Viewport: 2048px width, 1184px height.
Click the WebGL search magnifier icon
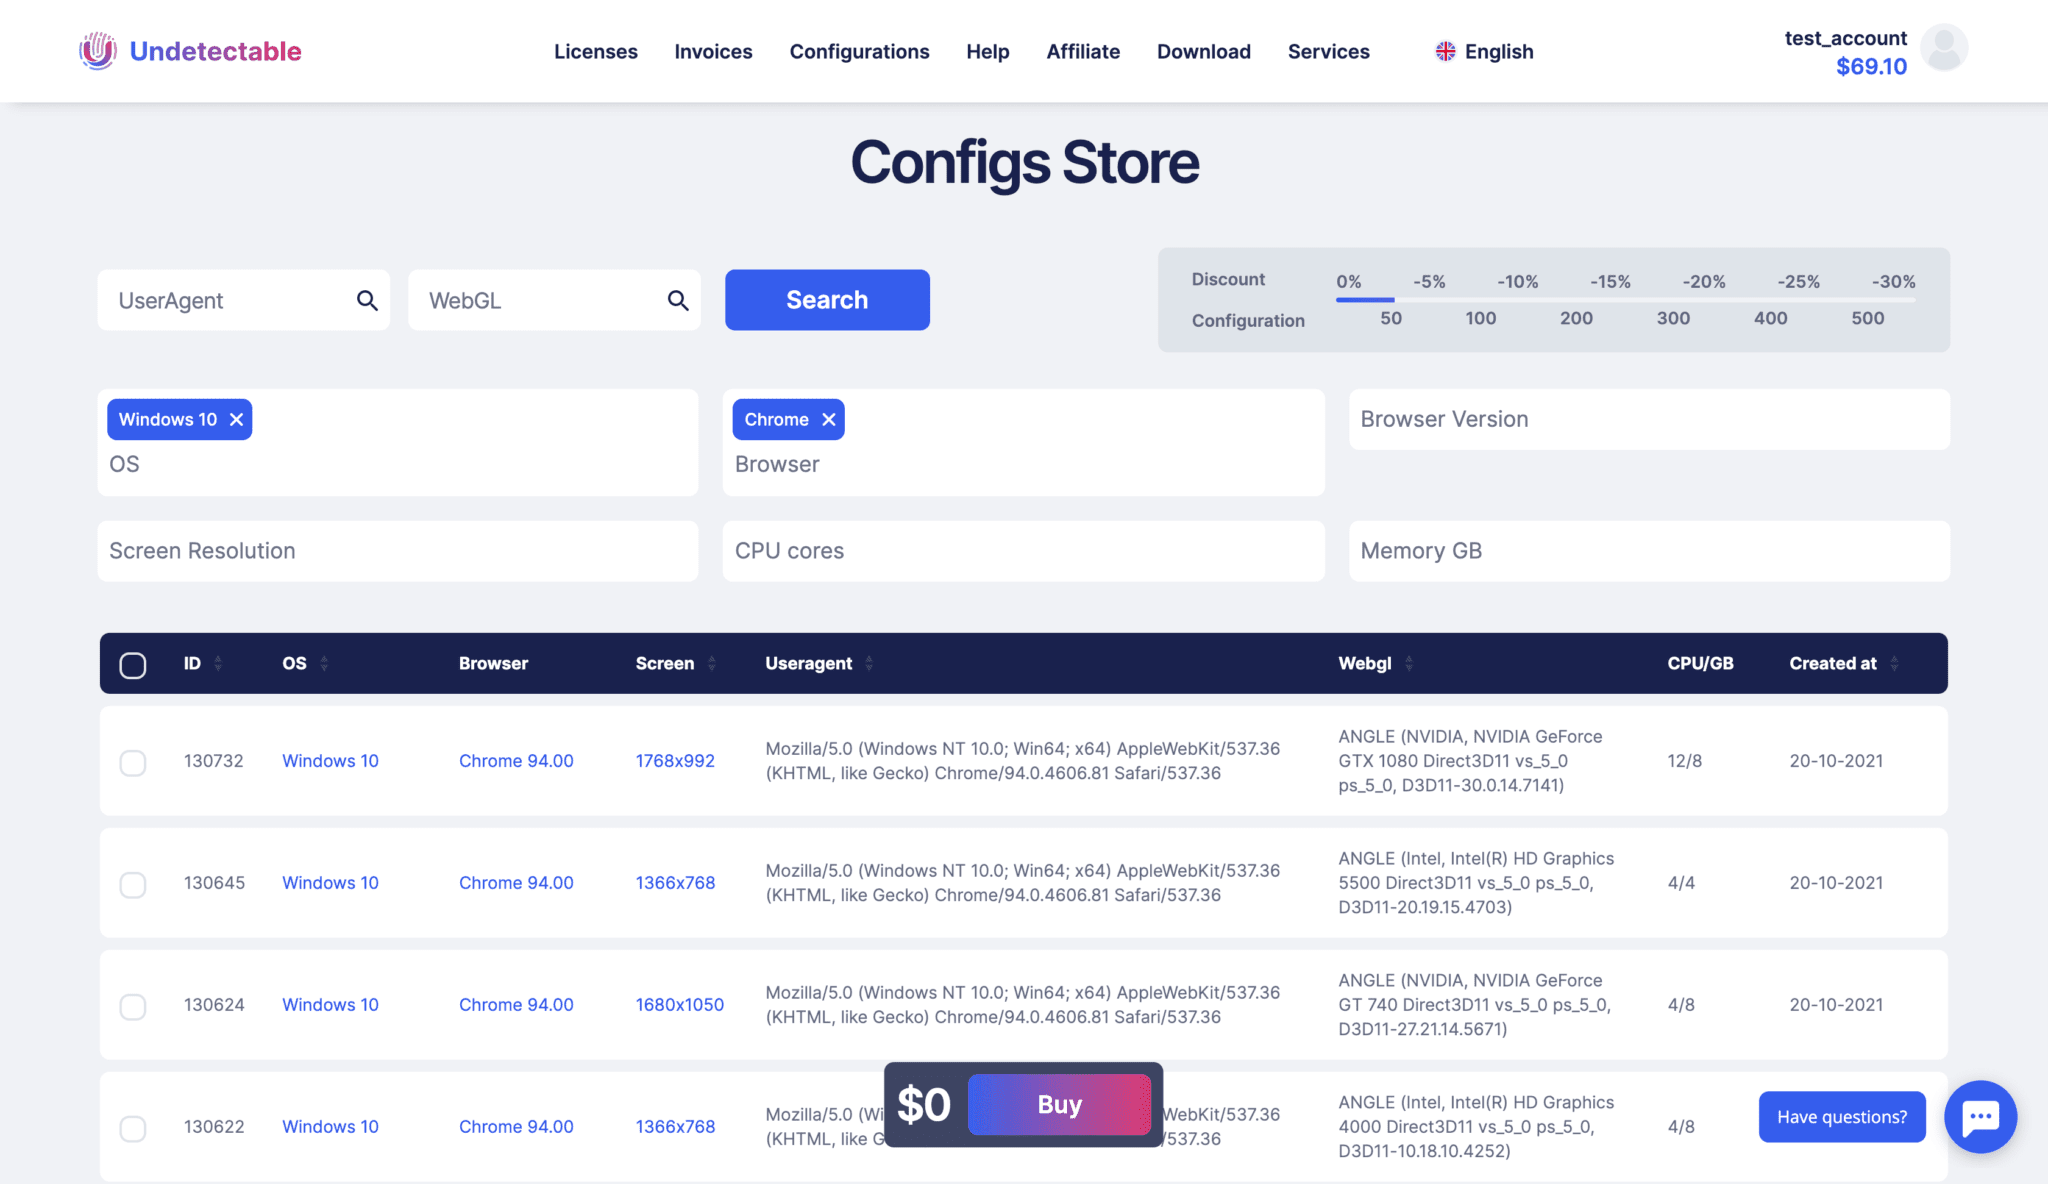678,300
